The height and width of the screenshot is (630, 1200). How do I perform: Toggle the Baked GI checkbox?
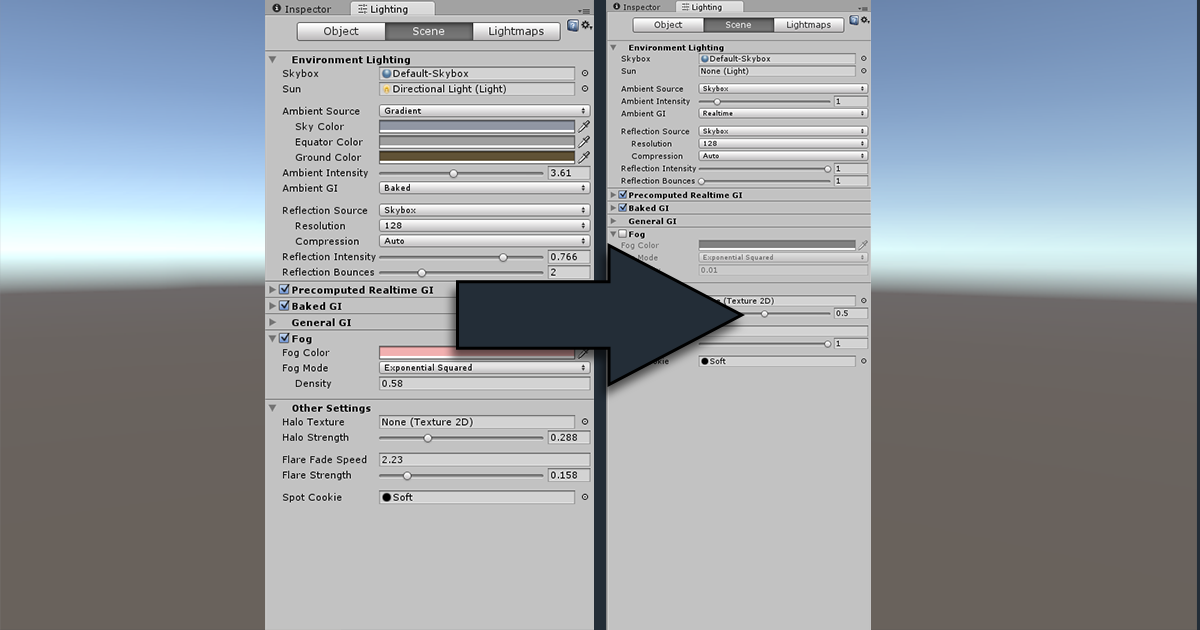(283, 306)
